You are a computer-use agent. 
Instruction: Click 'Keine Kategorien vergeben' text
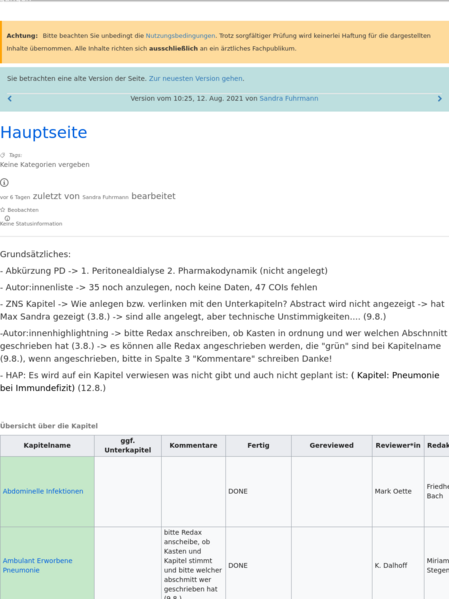[45, 165]
